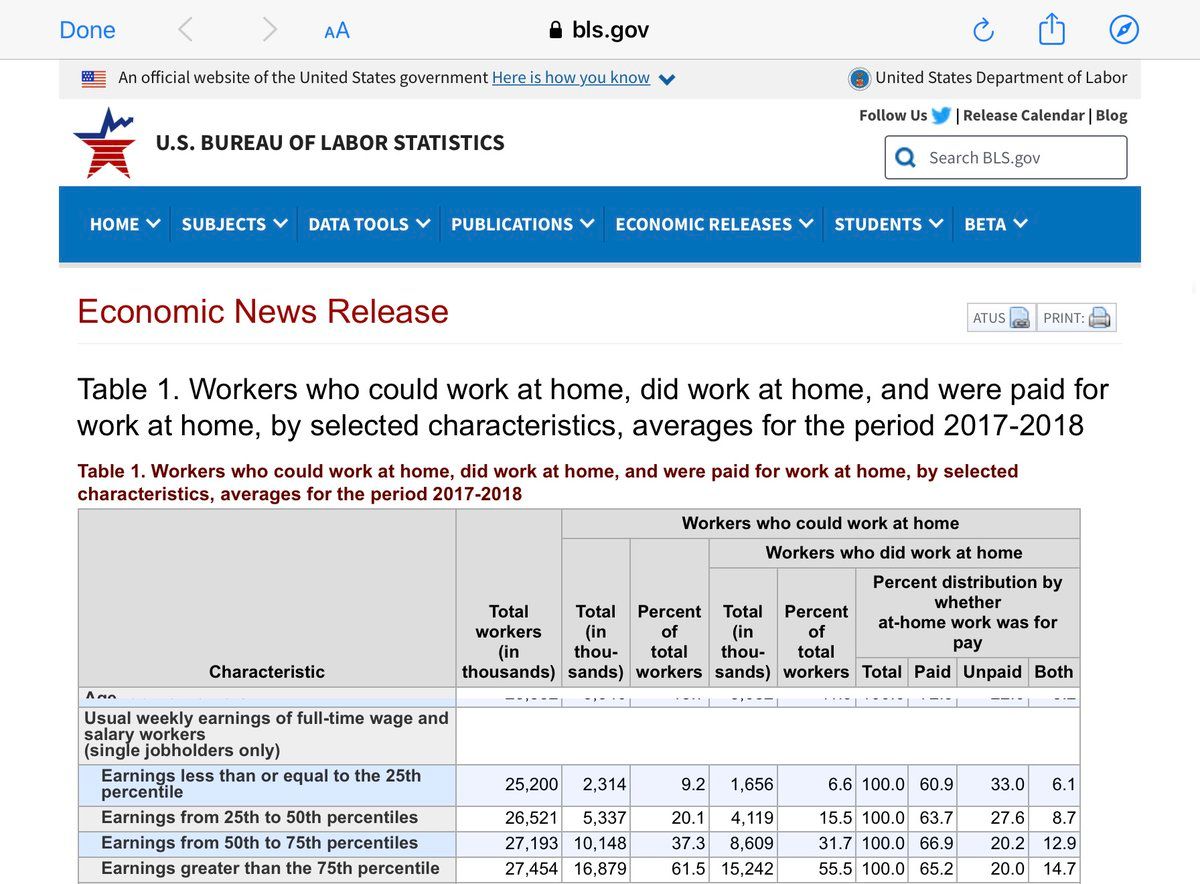This screenshot has width=1200, height=884.
Task: Open the ECONOMIC RELEASES menu
Action: (x=714, y=224)
